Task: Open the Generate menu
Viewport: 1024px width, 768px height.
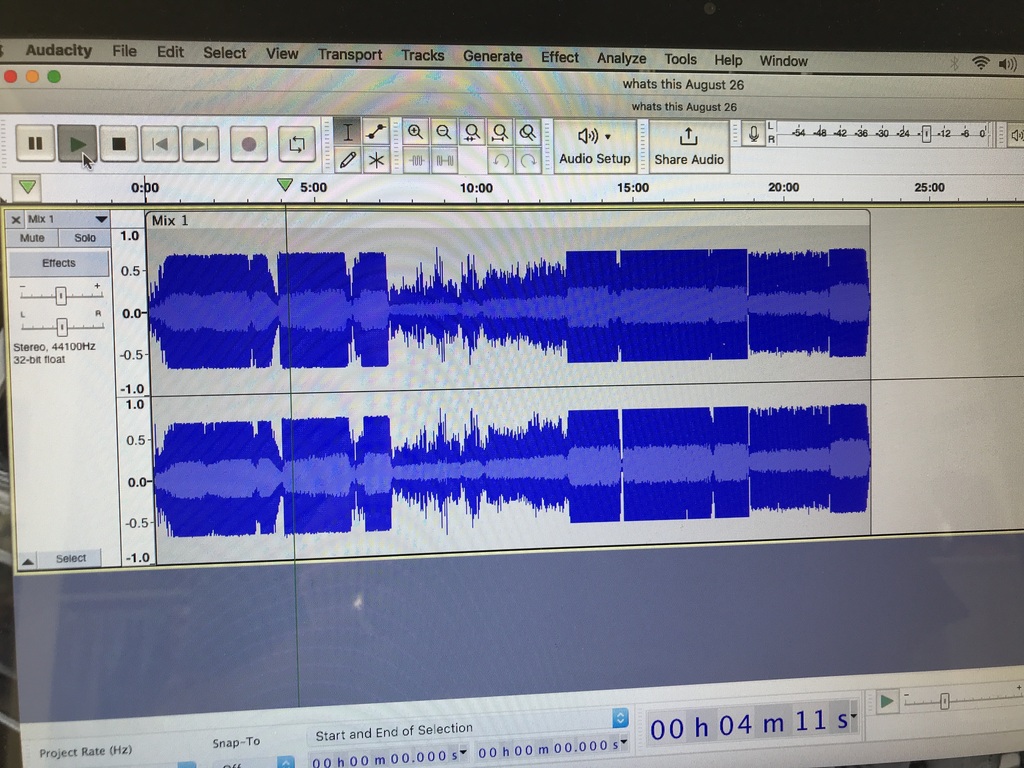Action: 492,57
